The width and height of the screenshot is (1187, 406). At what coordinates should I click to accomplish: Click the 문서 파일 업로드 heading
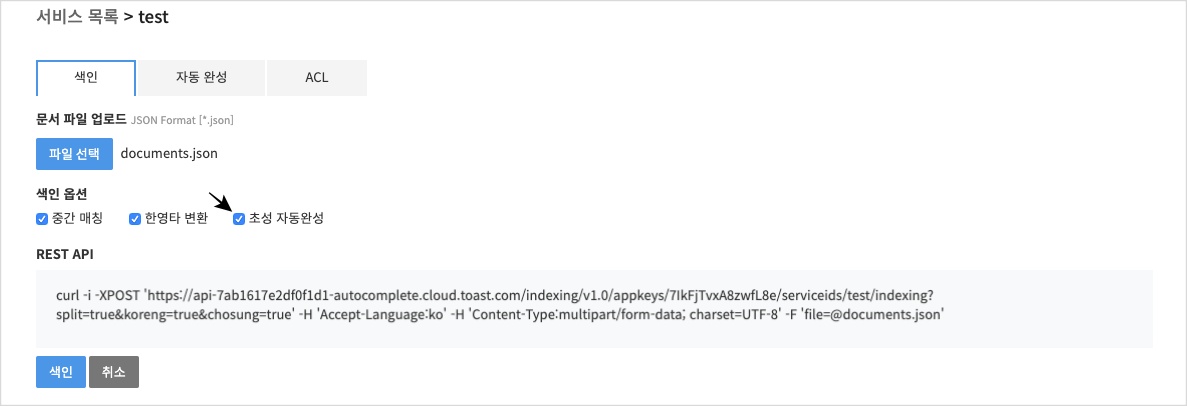pos(81,119)
